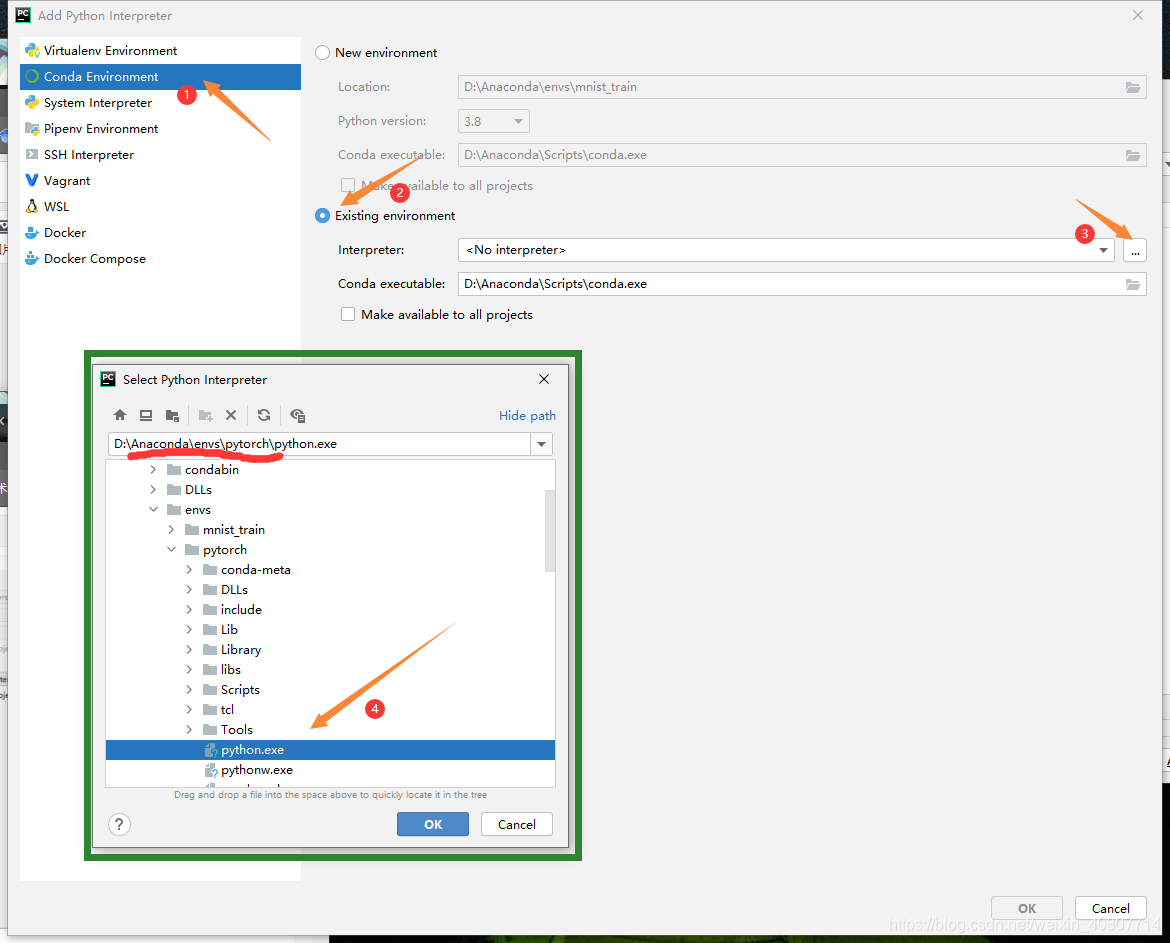The width and height of the screenshot is (1170, 943).
Task: Select the include folder
Action: click(x=331, y=610)
